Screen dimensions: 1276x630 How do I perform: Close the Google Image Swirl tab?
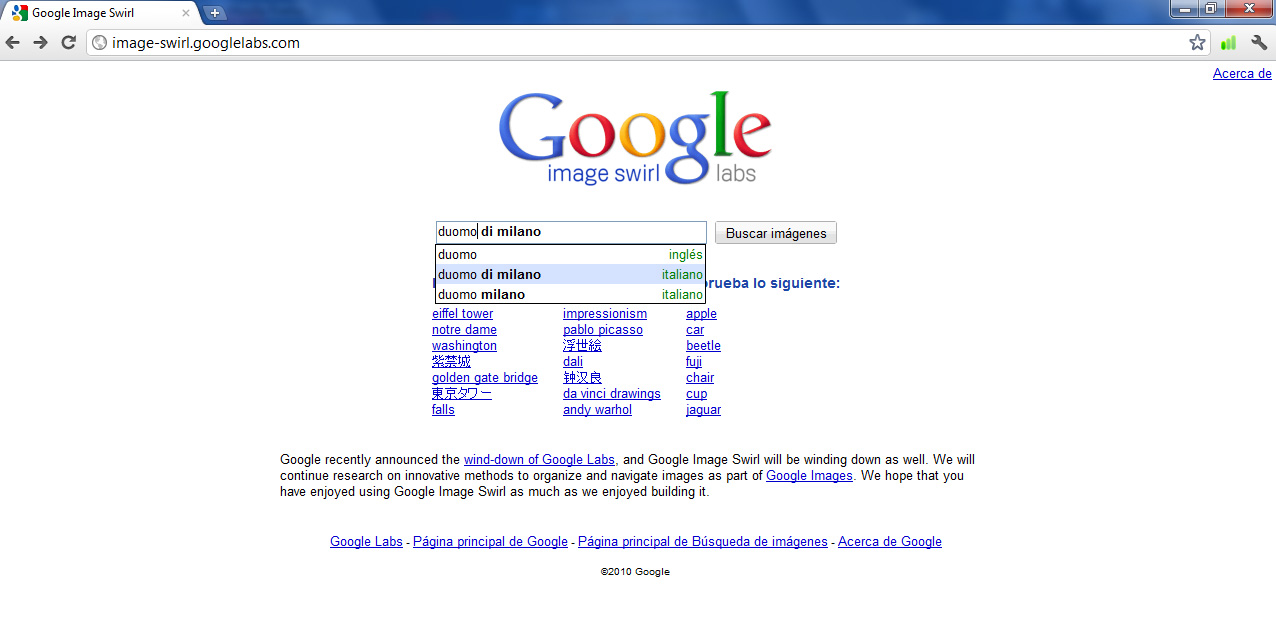pyautogui.click(x=185, y=13)
